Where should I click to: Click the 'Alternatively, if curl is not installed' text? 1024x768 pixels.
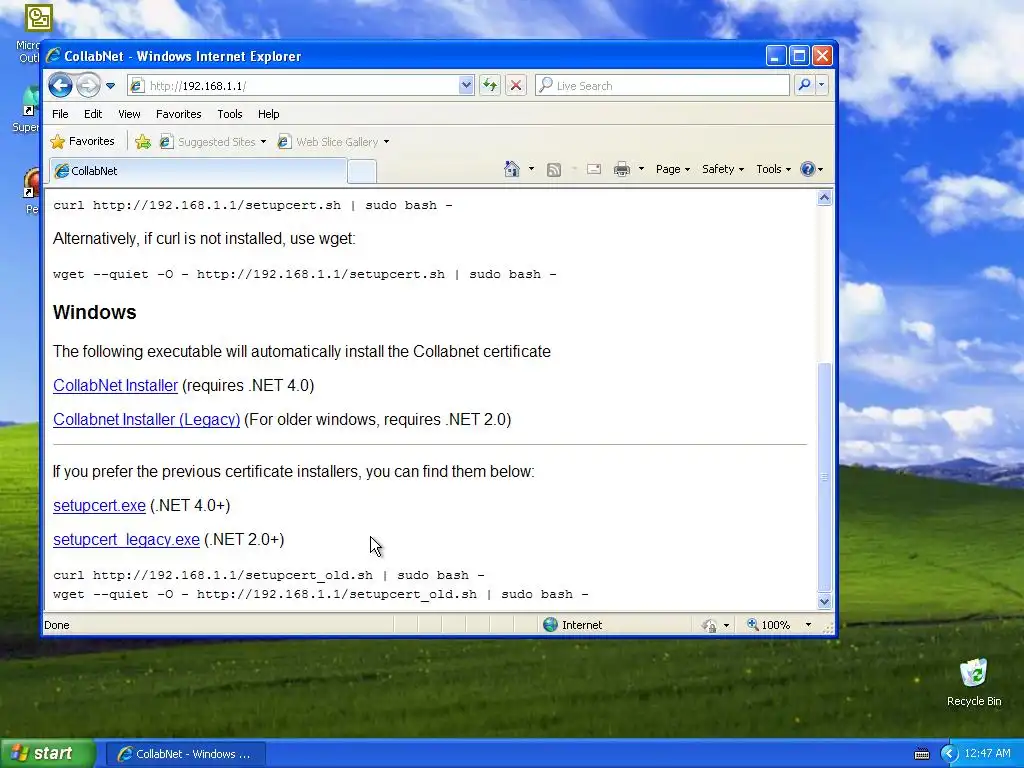[204, 238]
